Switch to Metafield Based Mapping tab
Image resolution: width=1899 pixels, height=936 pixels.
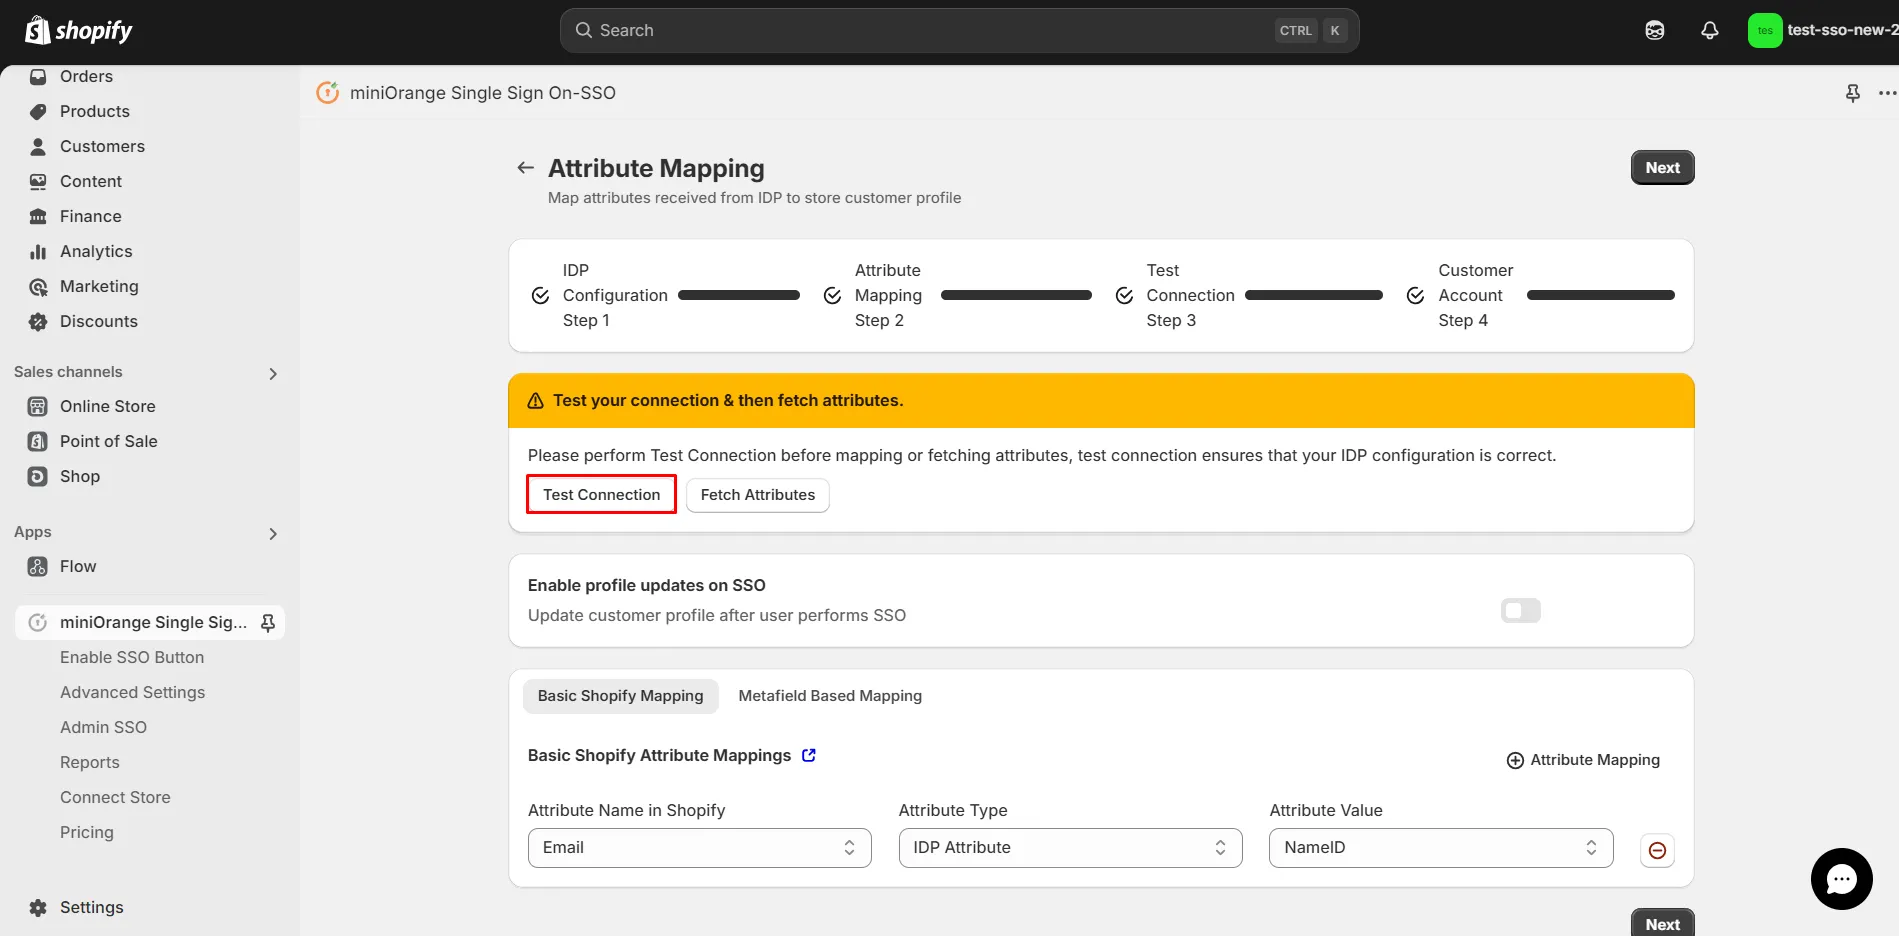point(830,696)
